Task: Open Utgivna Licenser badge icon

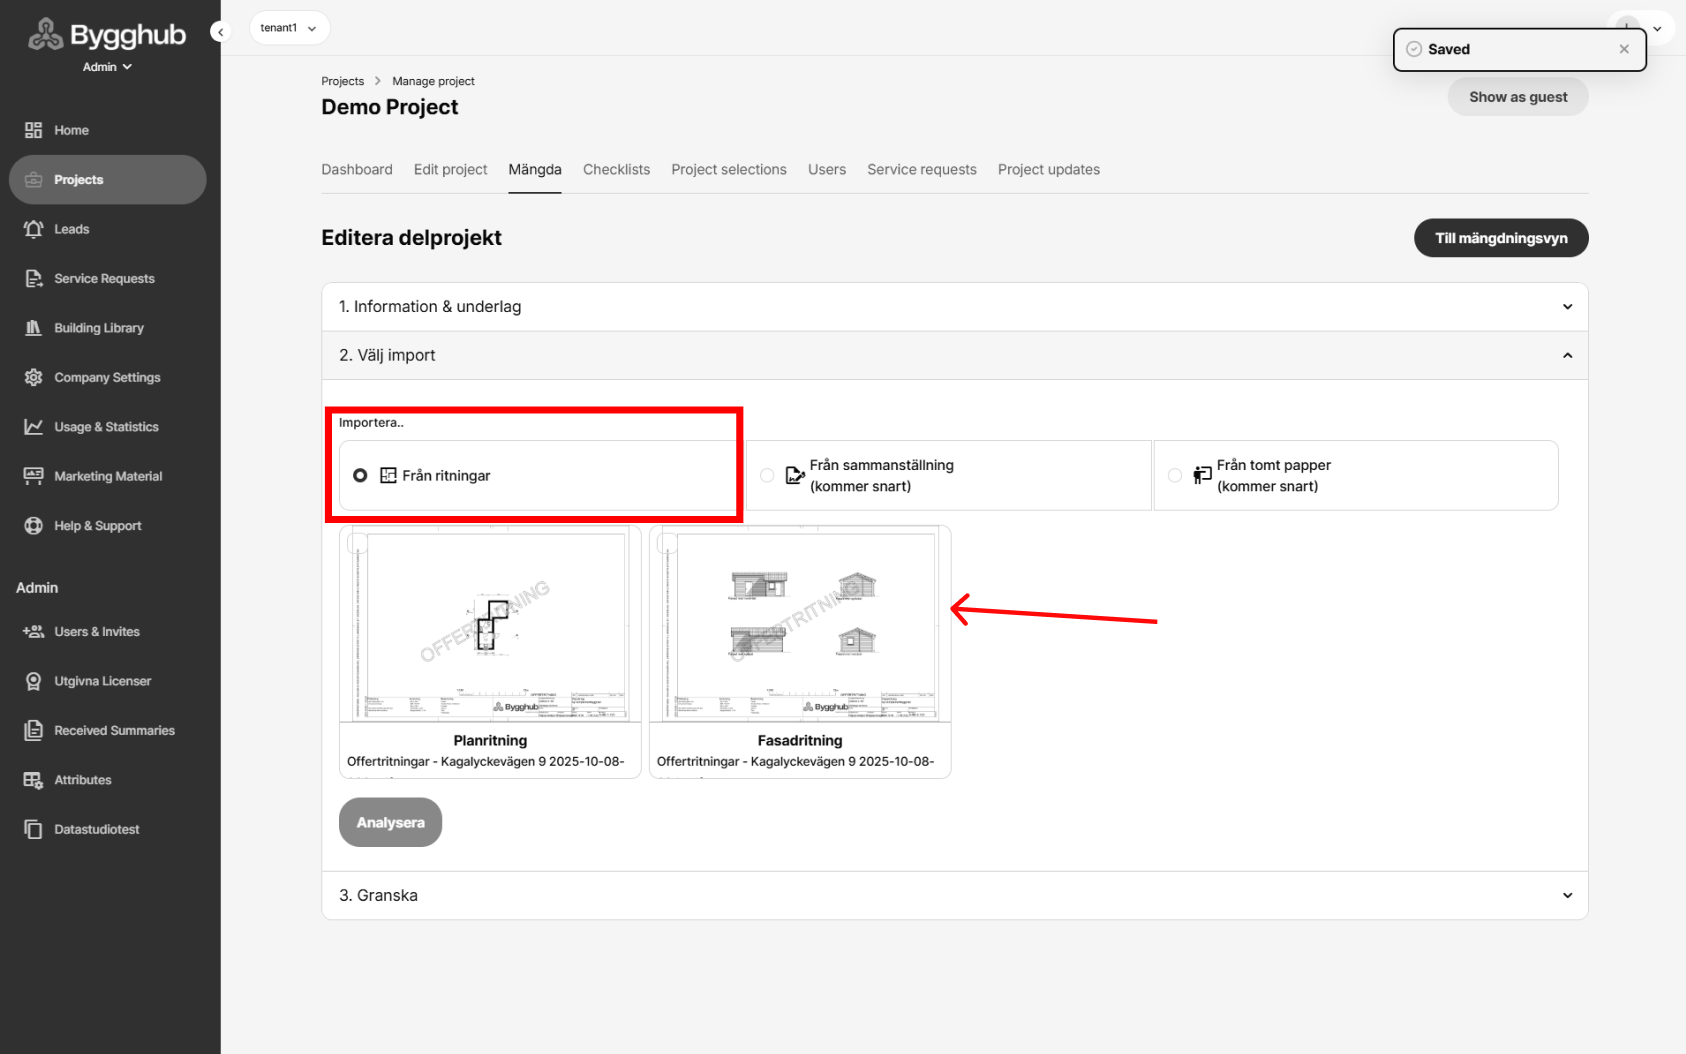Action: coord(34,681)
